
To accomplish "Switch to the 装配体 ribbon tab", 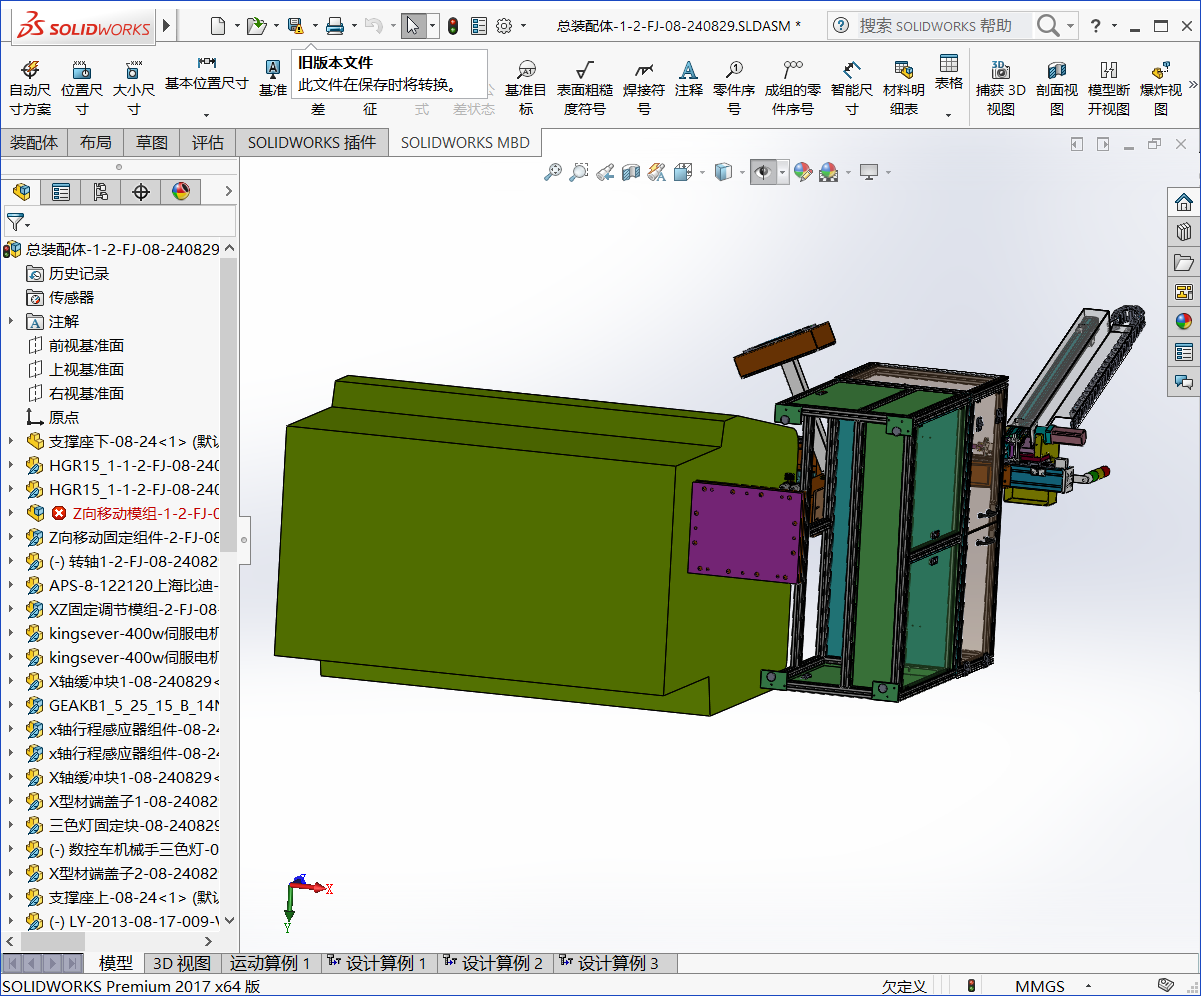I will click(34, 143).
